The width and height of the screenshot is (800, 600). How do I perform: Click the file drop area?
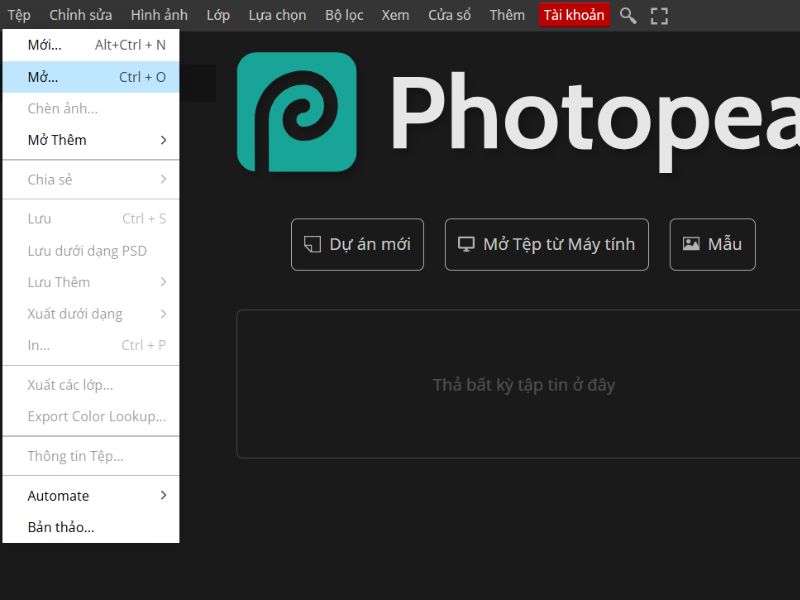(518, 384)
